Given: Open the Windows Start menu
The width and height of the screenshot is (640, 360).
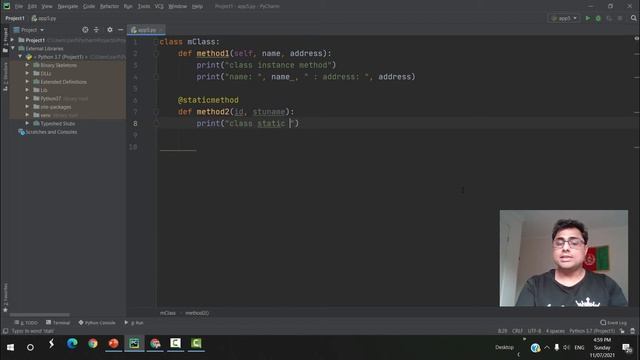Looking at the screenshot, I should click(10, 347).
